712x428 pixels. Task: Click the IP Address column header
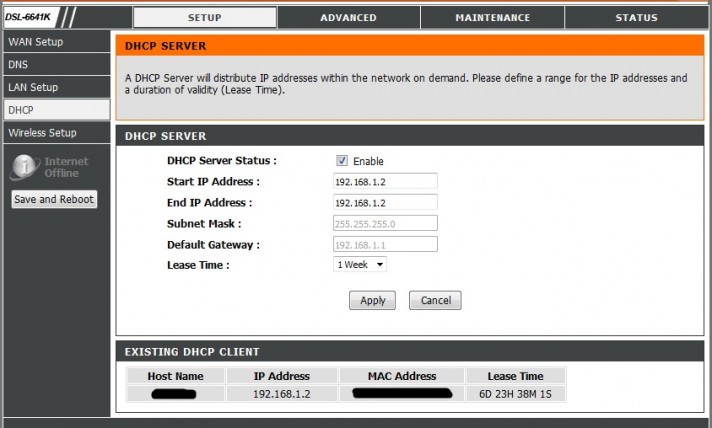282,376
